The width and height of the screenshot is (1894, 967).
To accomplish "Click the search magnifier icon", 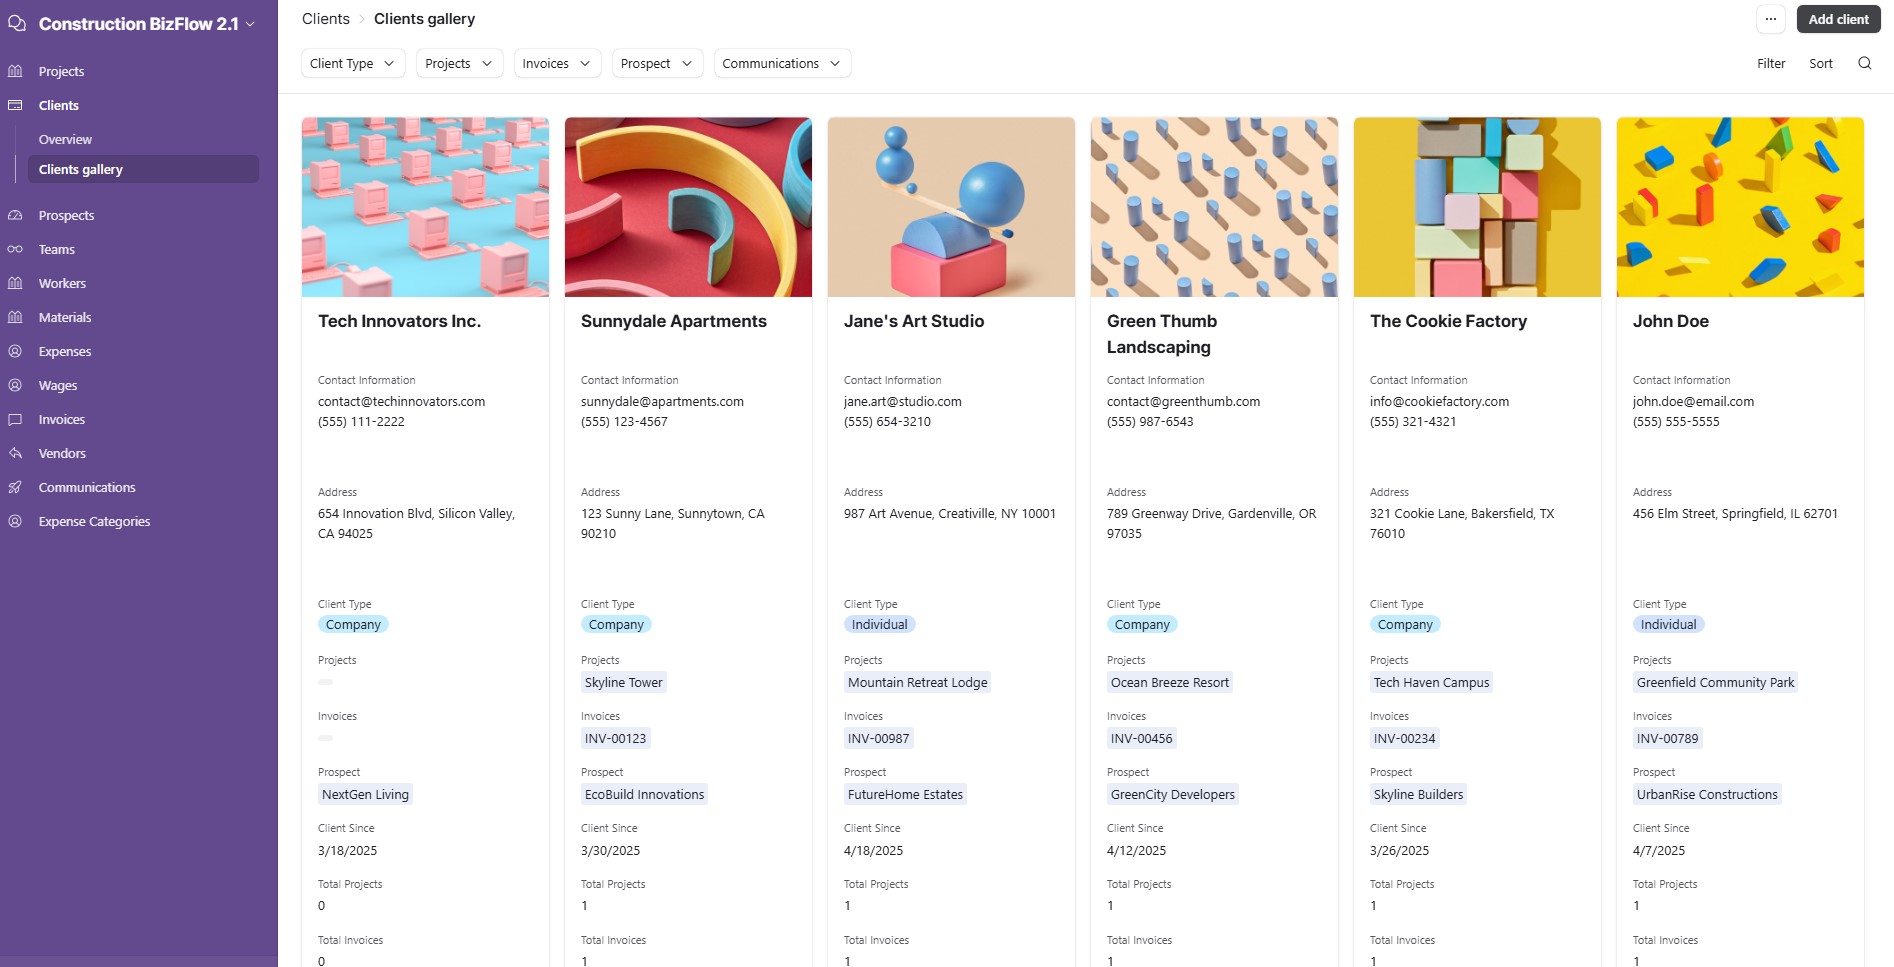I will [x=1864, y=63].
